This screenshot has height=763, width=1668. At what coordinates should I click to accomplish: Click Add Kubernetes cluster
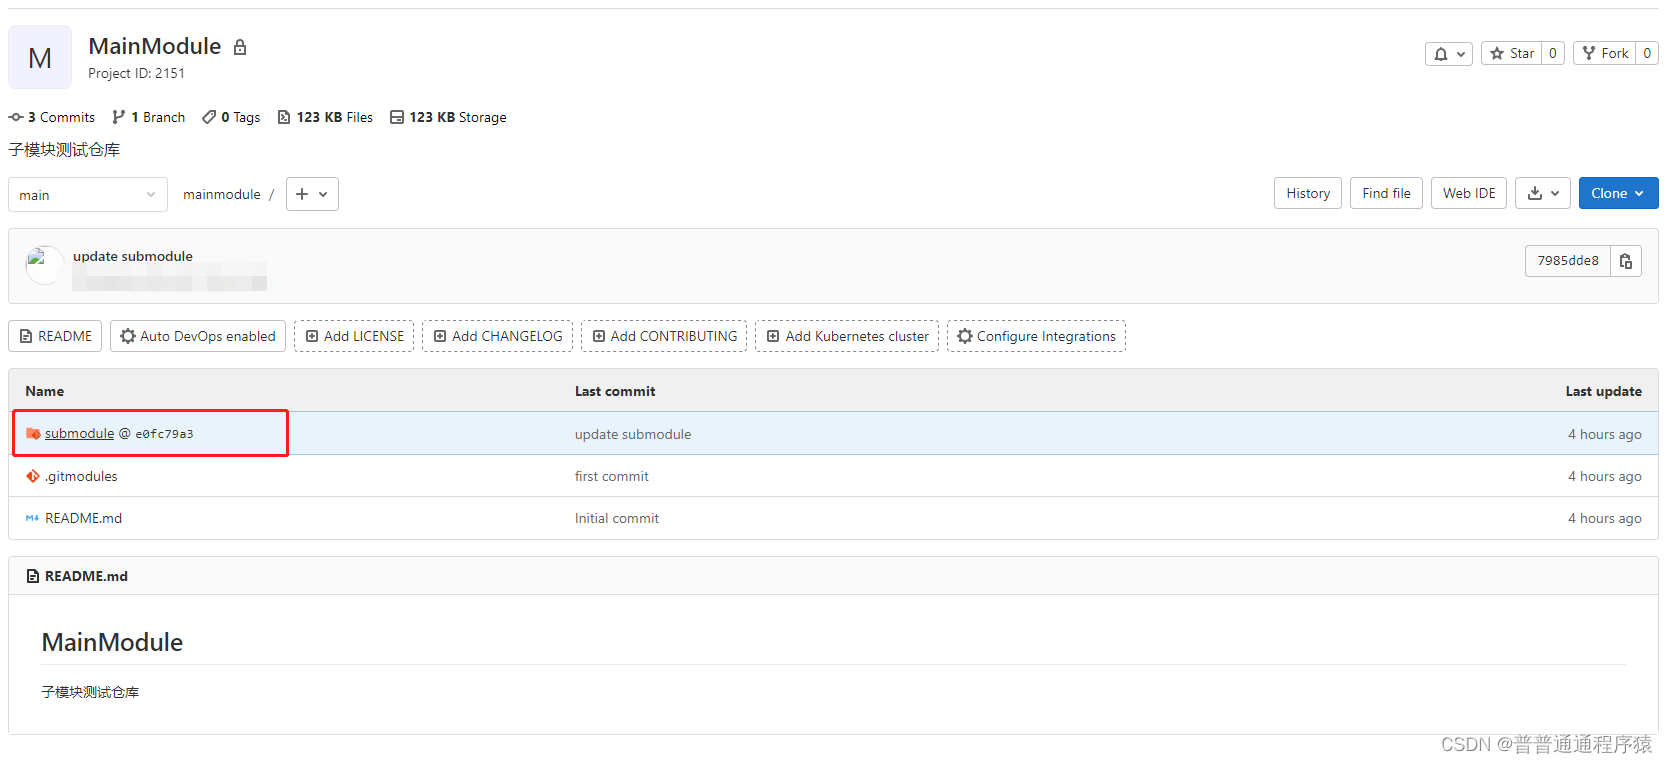847,336
